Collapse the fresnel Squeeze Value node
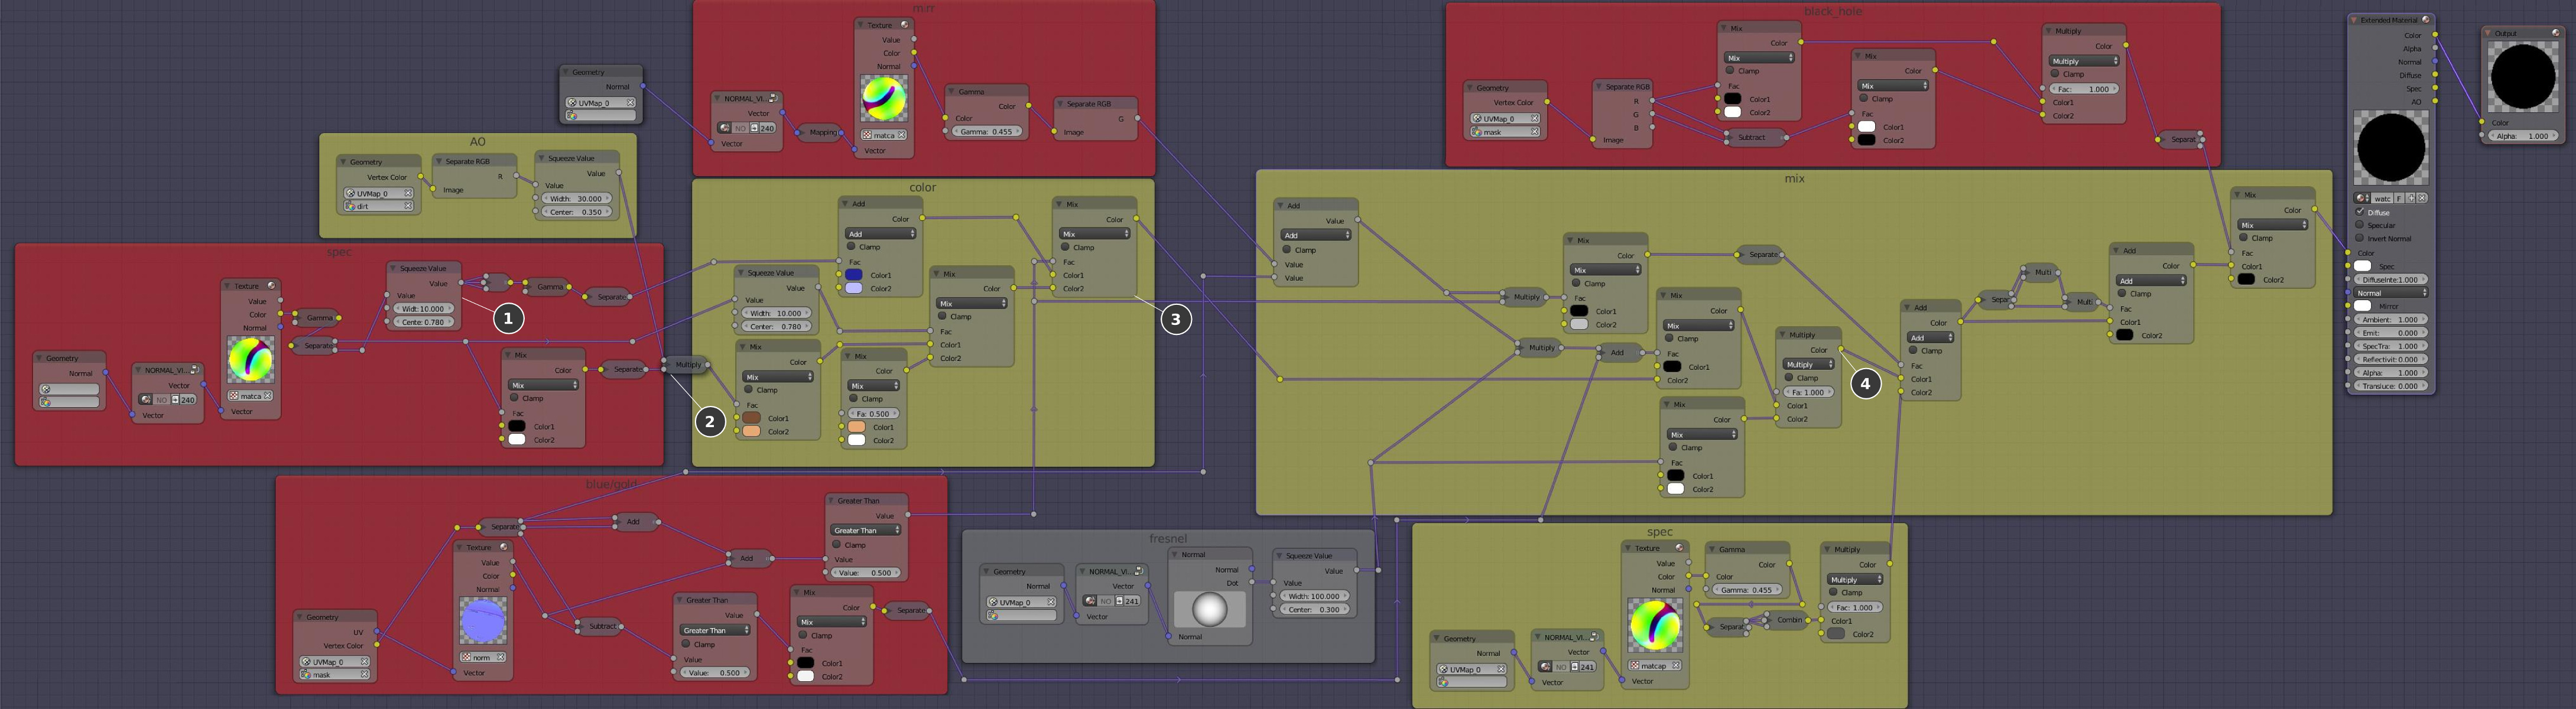 point(1279,556)
